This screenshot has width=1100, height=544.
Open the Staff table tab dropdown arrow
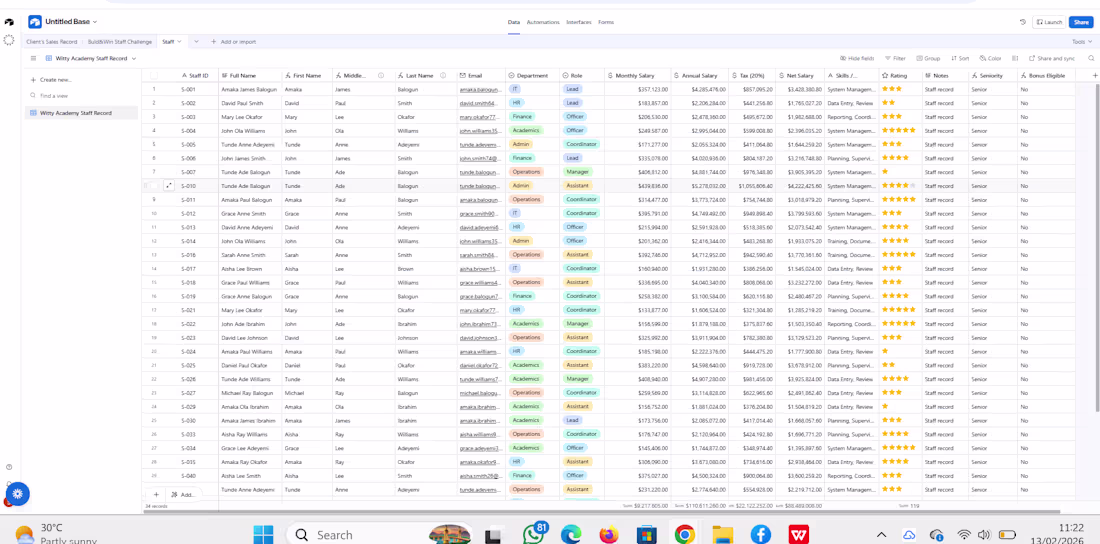pos(179,42)
